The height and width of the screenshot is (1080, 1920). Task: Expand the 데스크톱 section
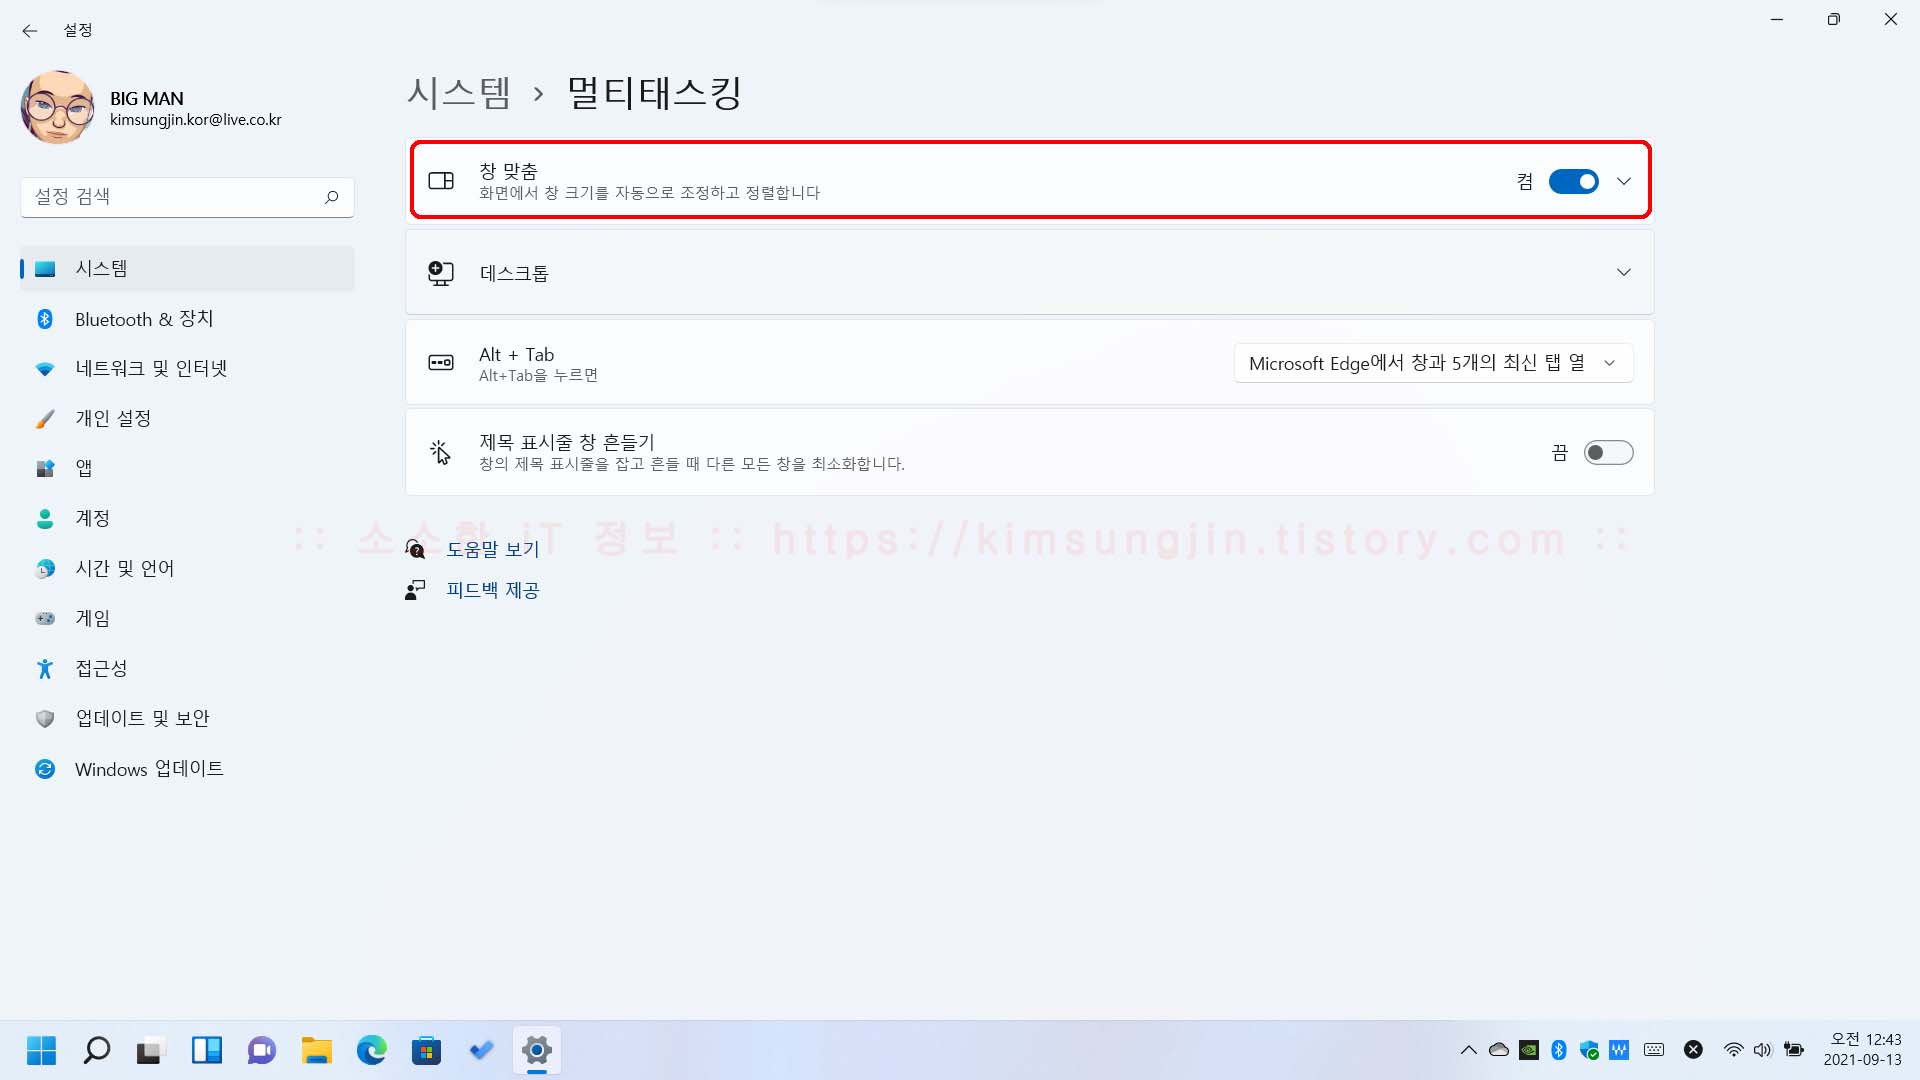[x=1624, y=272]
